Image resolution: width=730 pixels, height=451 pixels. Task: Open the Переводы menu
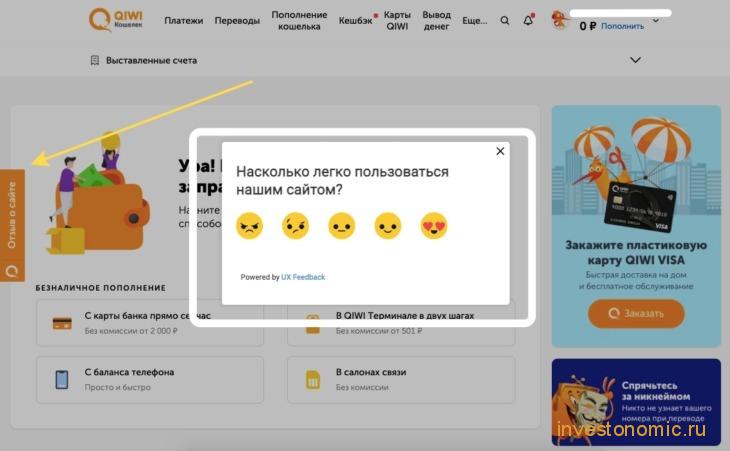237,20
